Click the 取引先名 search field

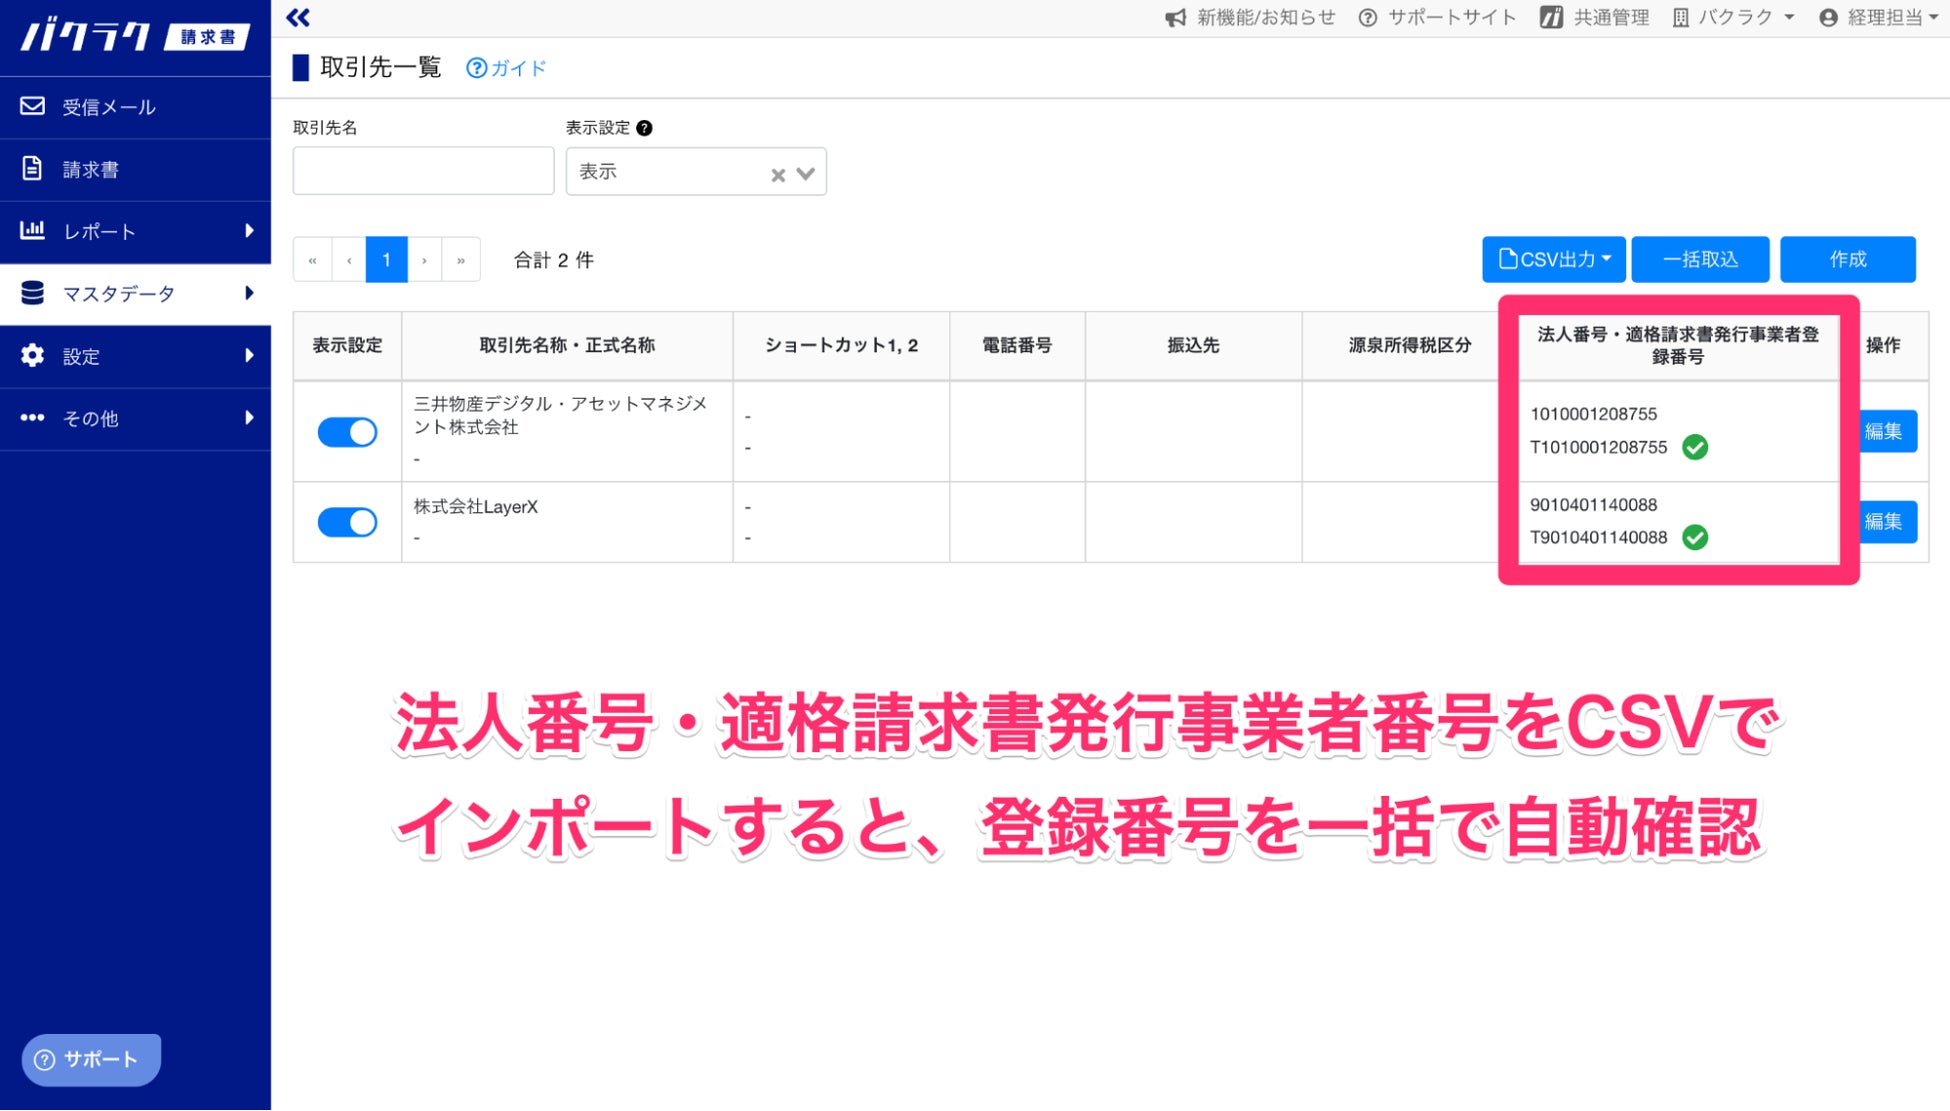point(423,171)
